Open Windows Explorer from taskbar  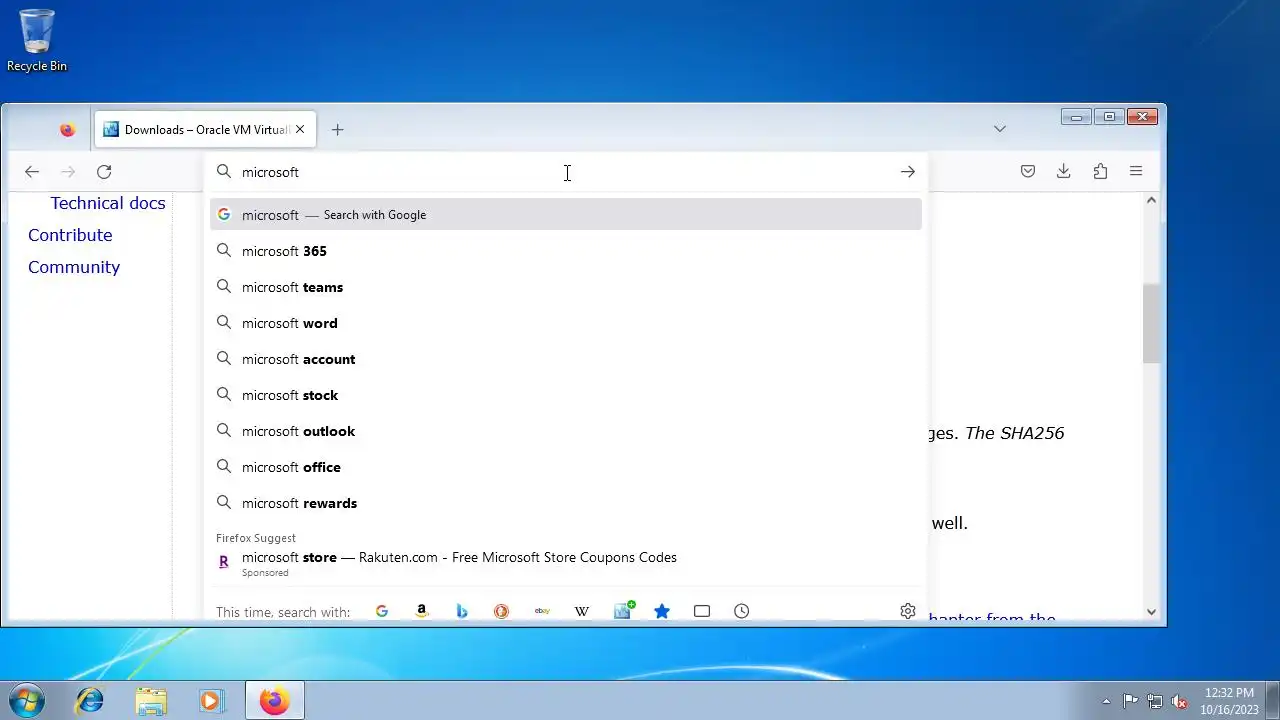pyautogui.click(x=151, y=701)
